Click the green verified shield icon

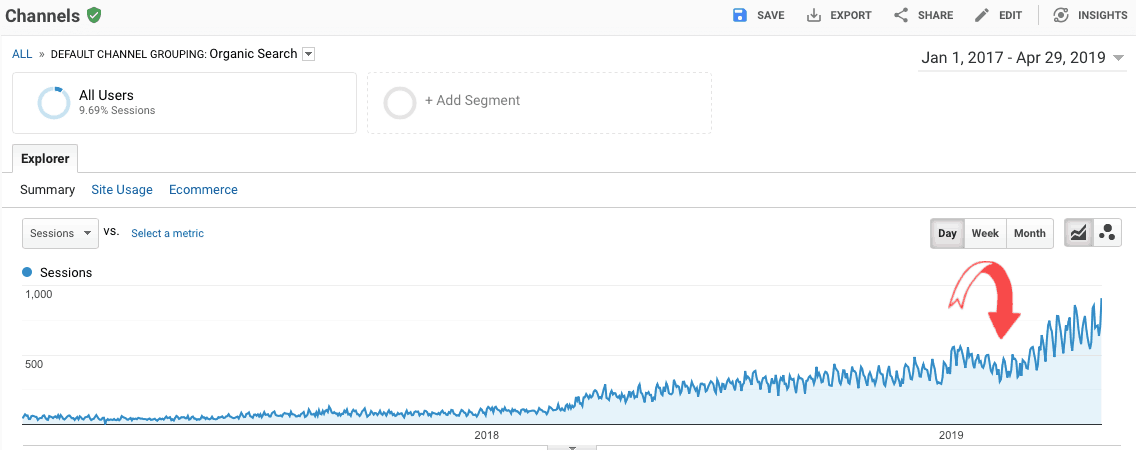(94, 15)
